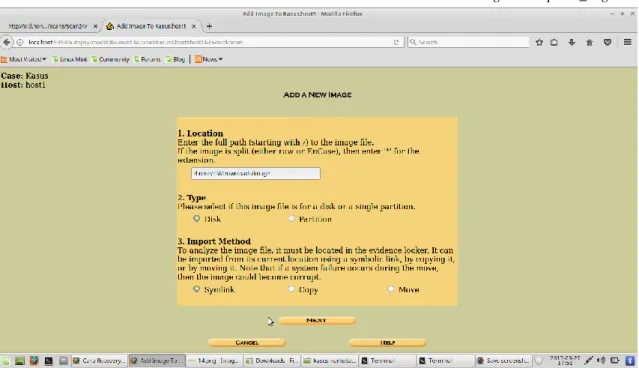Open the Bluetooth tray icon
Image resolution: width=639 pixels, height=368 pixels.
pyautogui.click(x=630, y=361)
